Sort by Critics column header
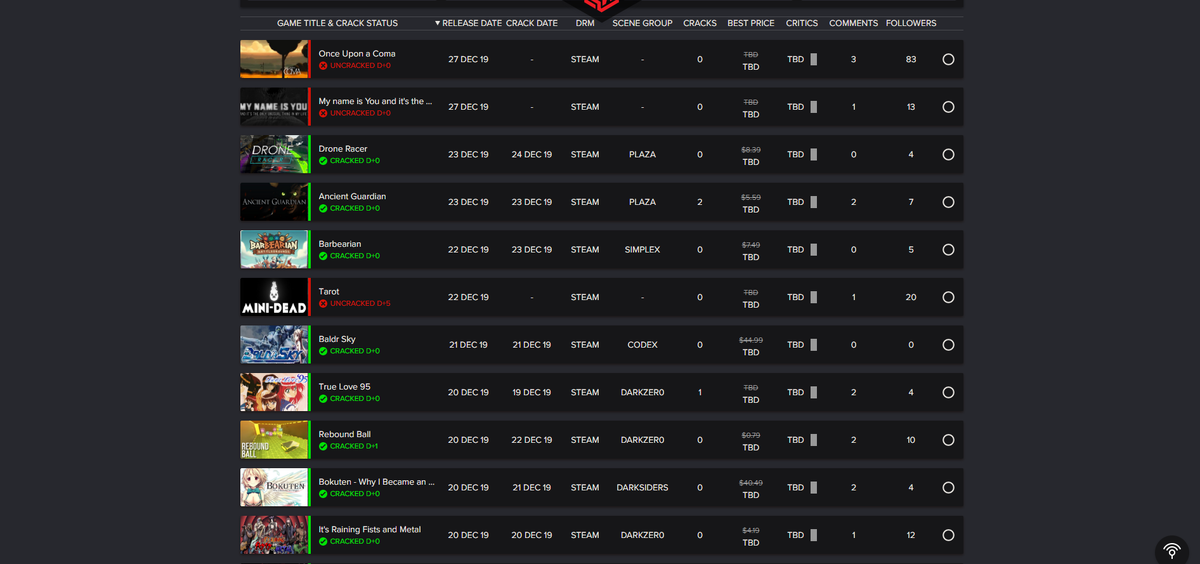This screenshot has height=564, width=1200. point(802,23)
